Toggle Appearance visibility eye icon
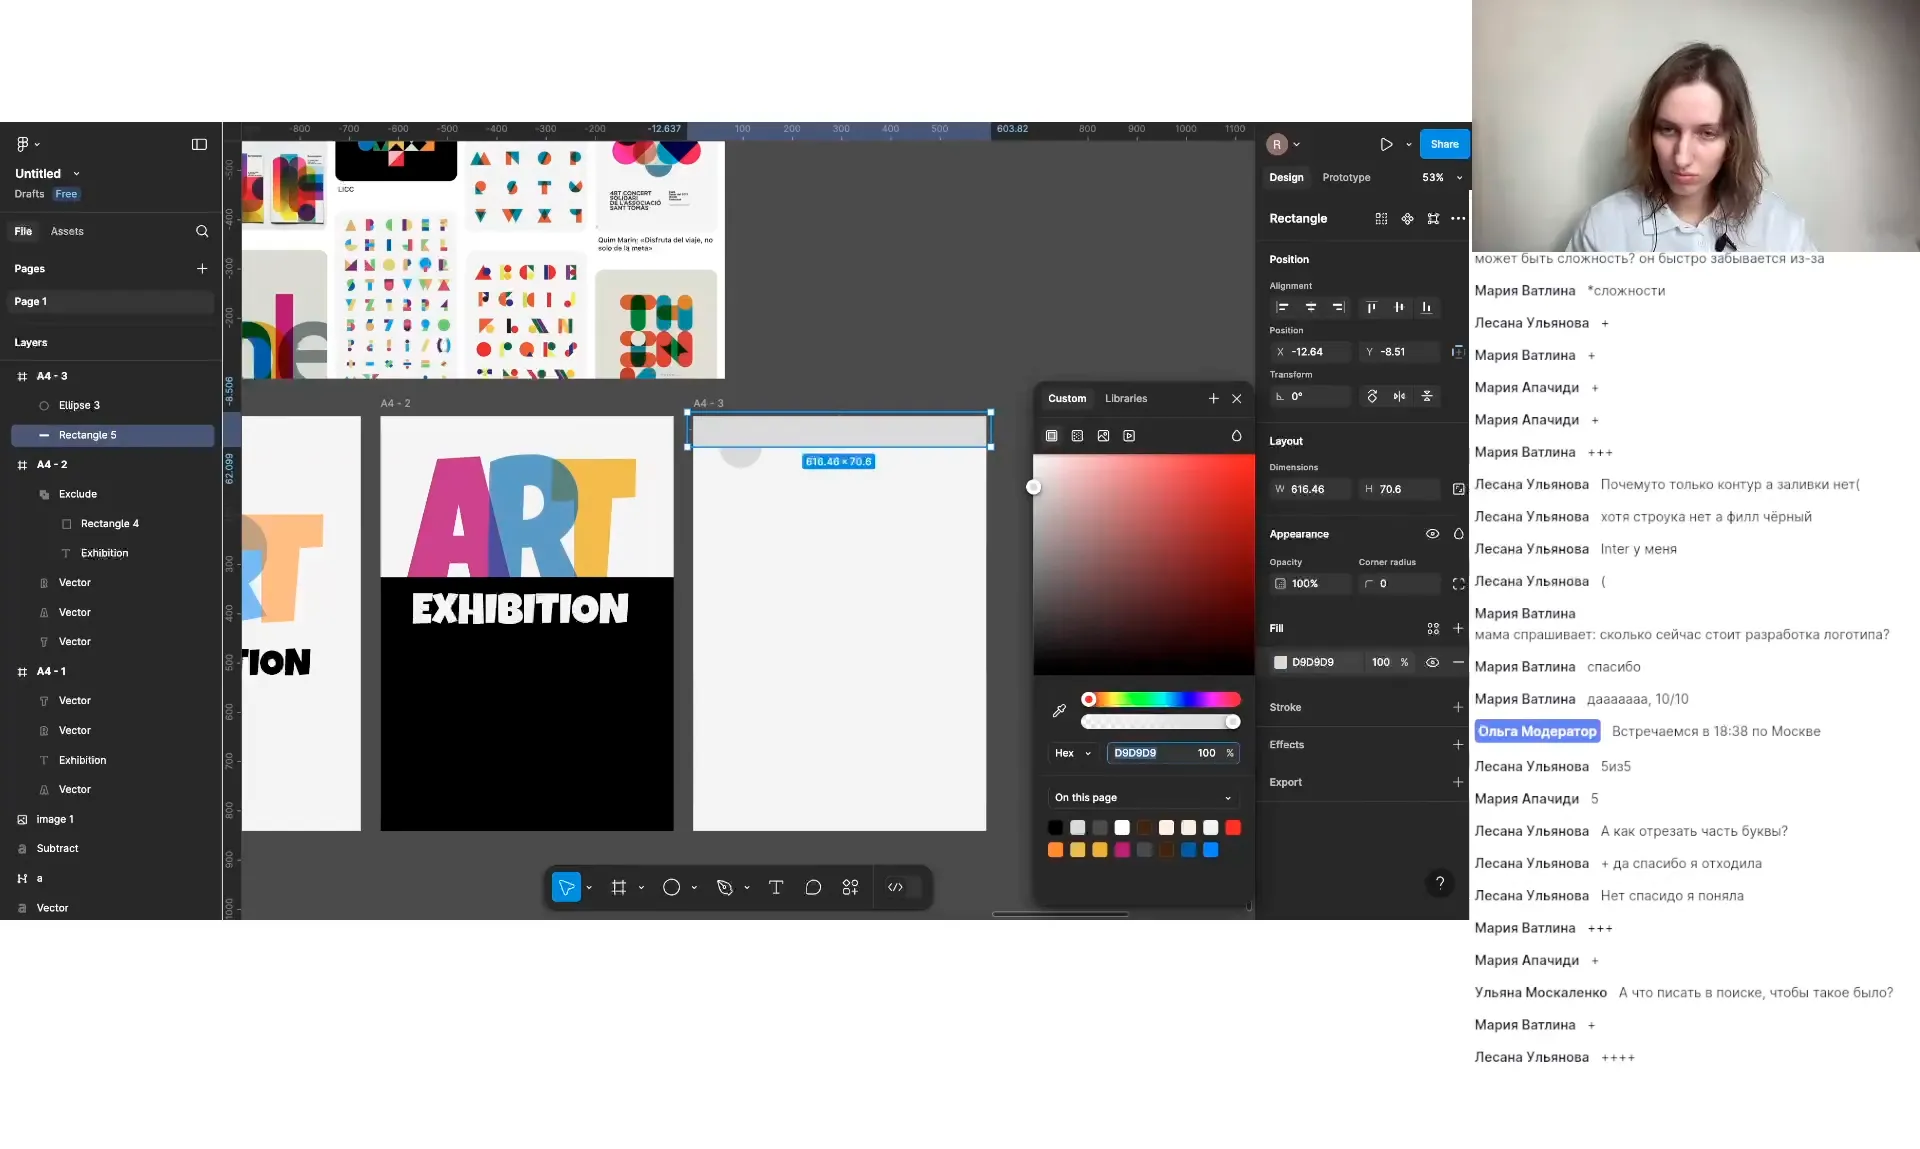 [1432, 534]
